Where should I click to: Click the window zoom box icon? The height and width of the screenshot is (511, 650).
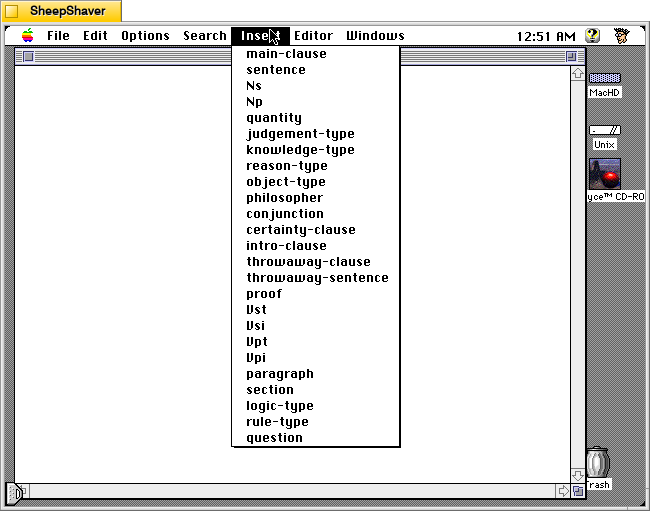pyautogui.click(x=571, y=56)
